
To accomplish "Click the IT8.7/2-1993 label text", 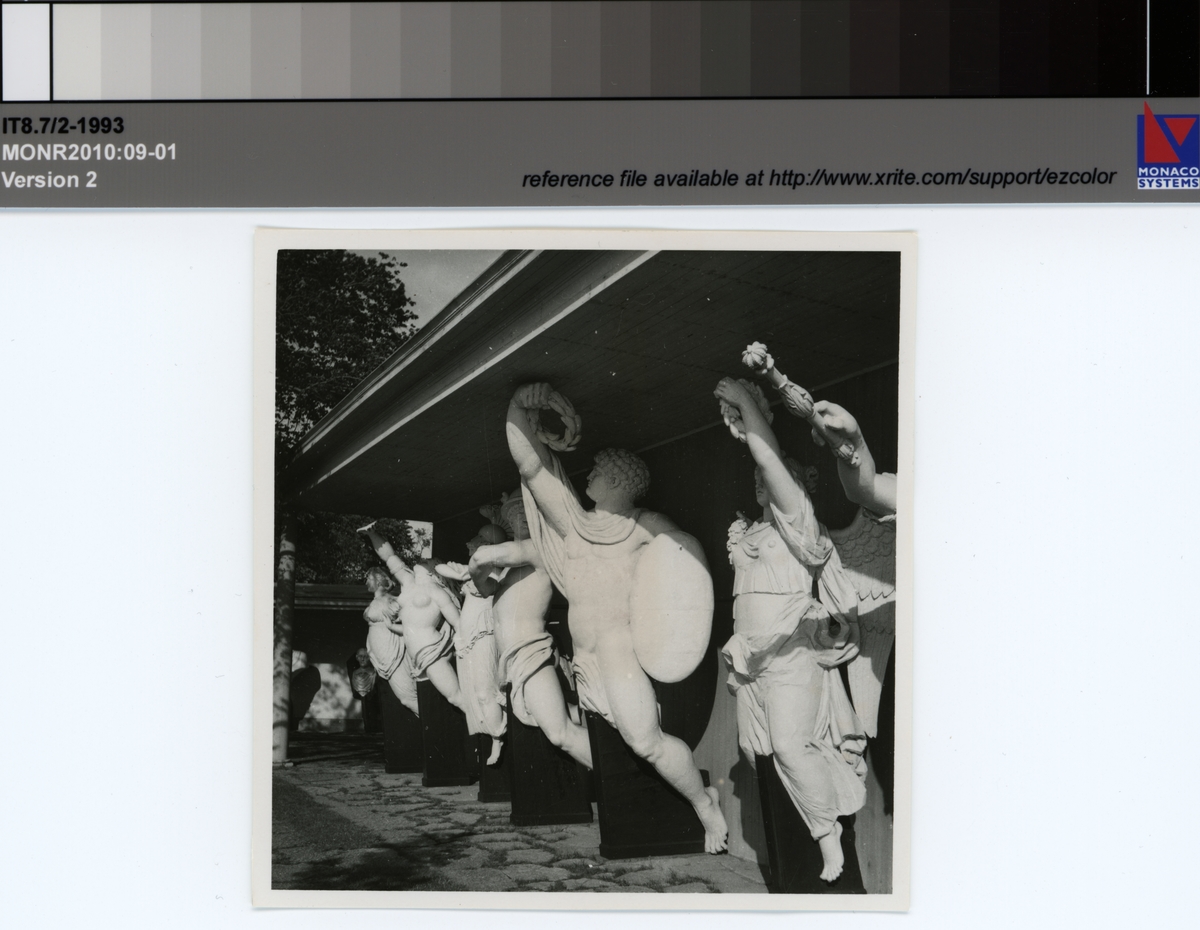I will pyautogui.click(x=63, y=126).
